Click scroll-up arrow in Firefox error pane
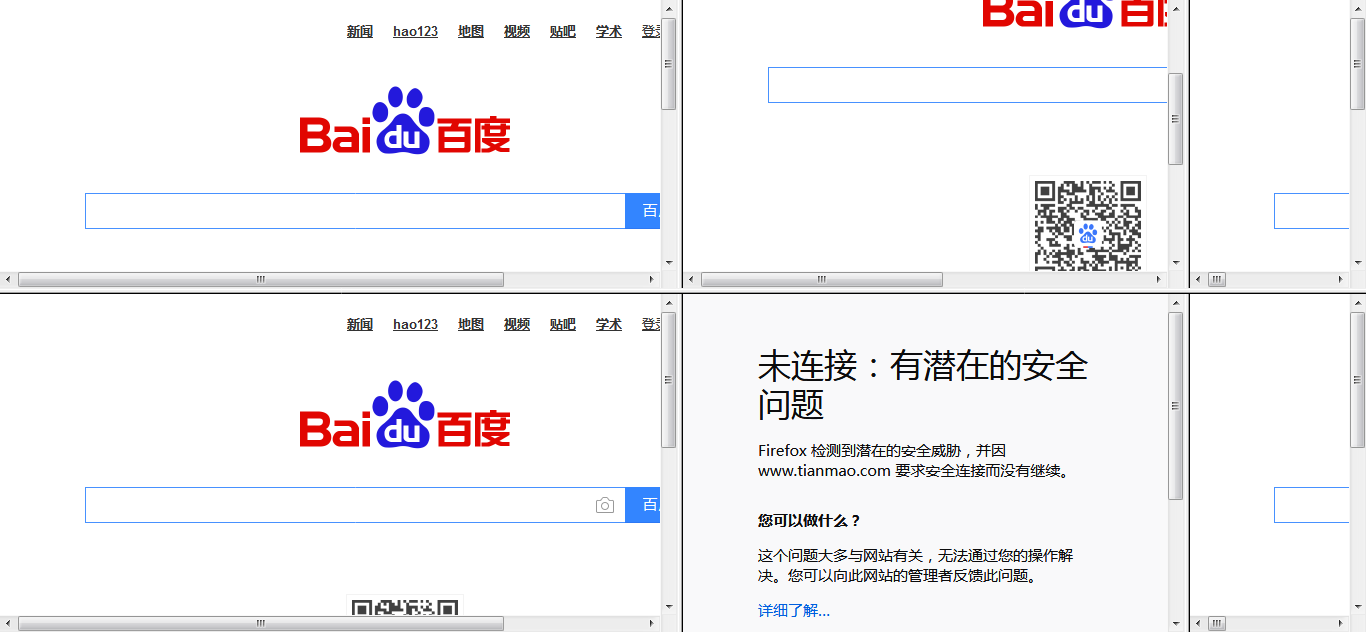Viewport: 1366px width, 632px height. 1176,302
